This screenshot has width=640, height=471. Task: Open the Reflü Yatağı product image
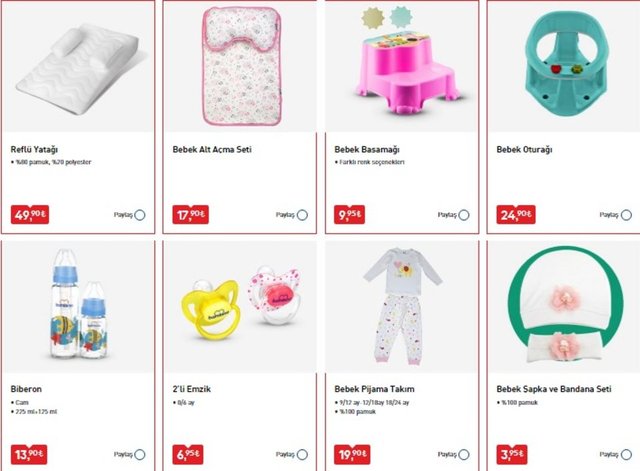(x=80, y=69)
